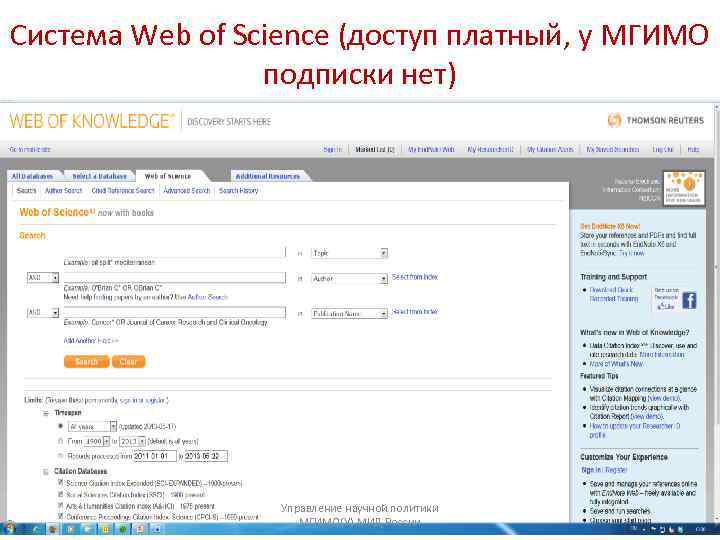Screen dimensions: 720x540
Task: Open the Advanced Search sub-tab
Action: 186,191
